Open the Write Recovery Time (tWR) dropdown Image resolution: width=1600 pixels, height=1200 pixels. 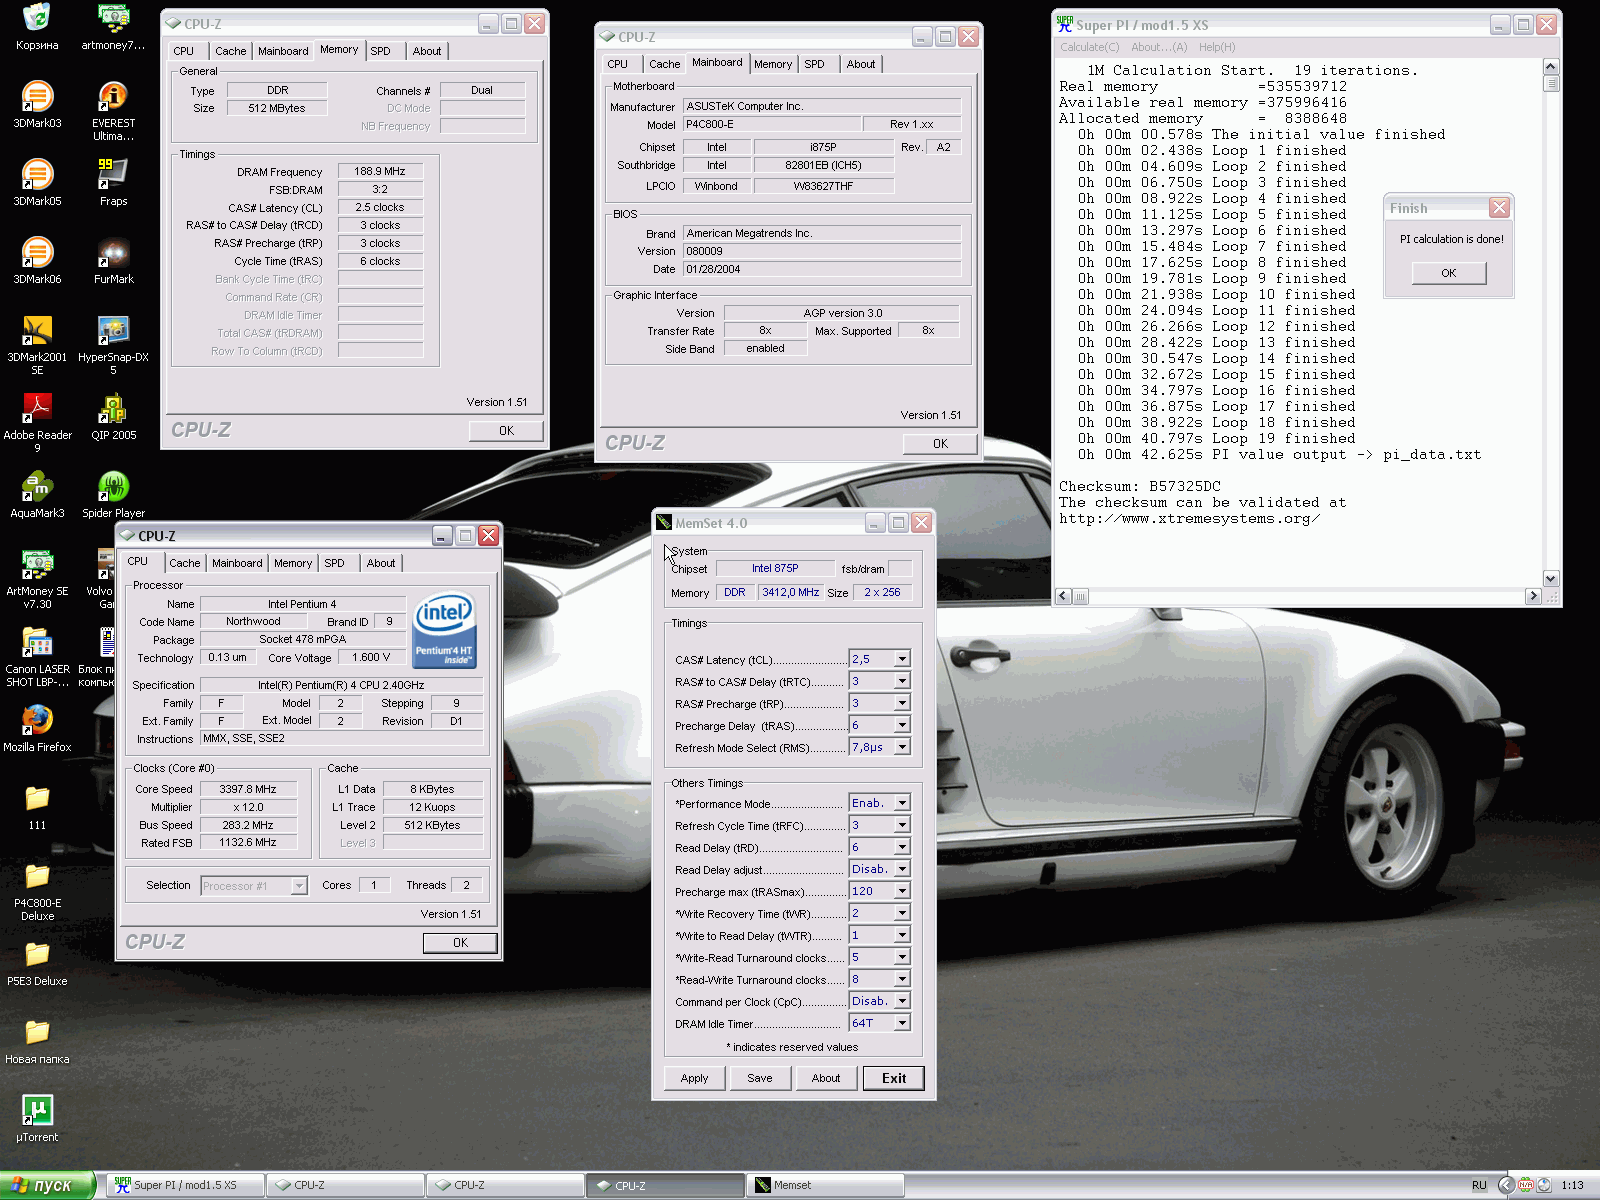pos(902,913)
